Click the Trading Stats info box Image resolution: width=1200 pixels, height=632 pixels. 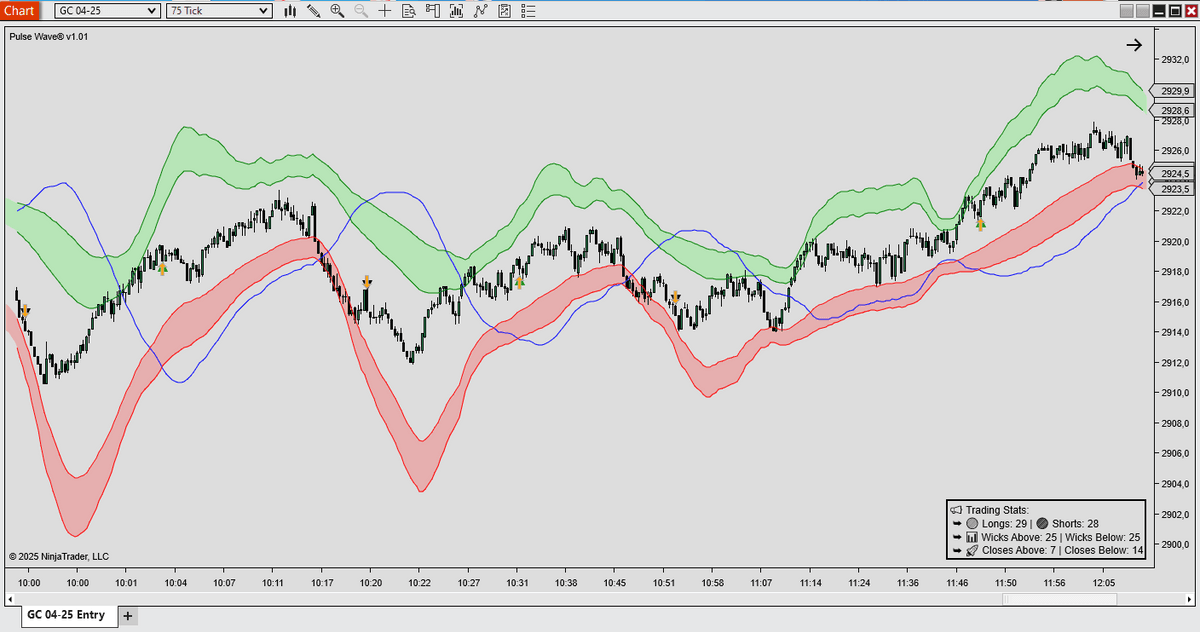[x=1045, y=530]
